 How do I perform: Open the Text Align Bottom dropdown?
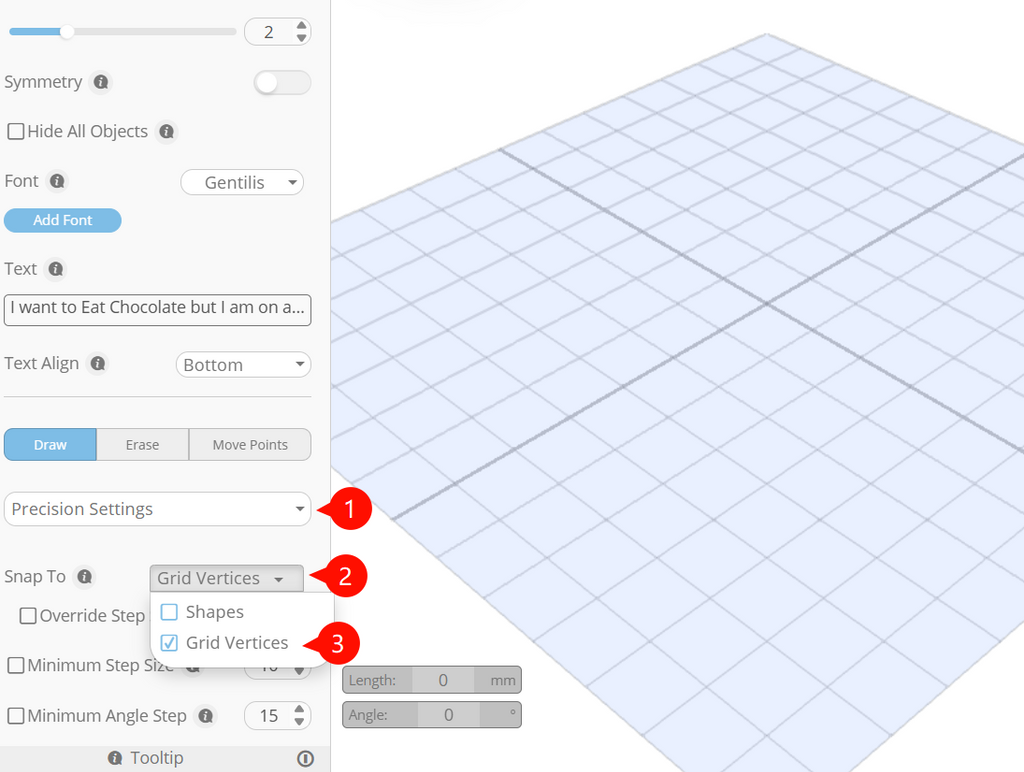[x=243, y=364]
